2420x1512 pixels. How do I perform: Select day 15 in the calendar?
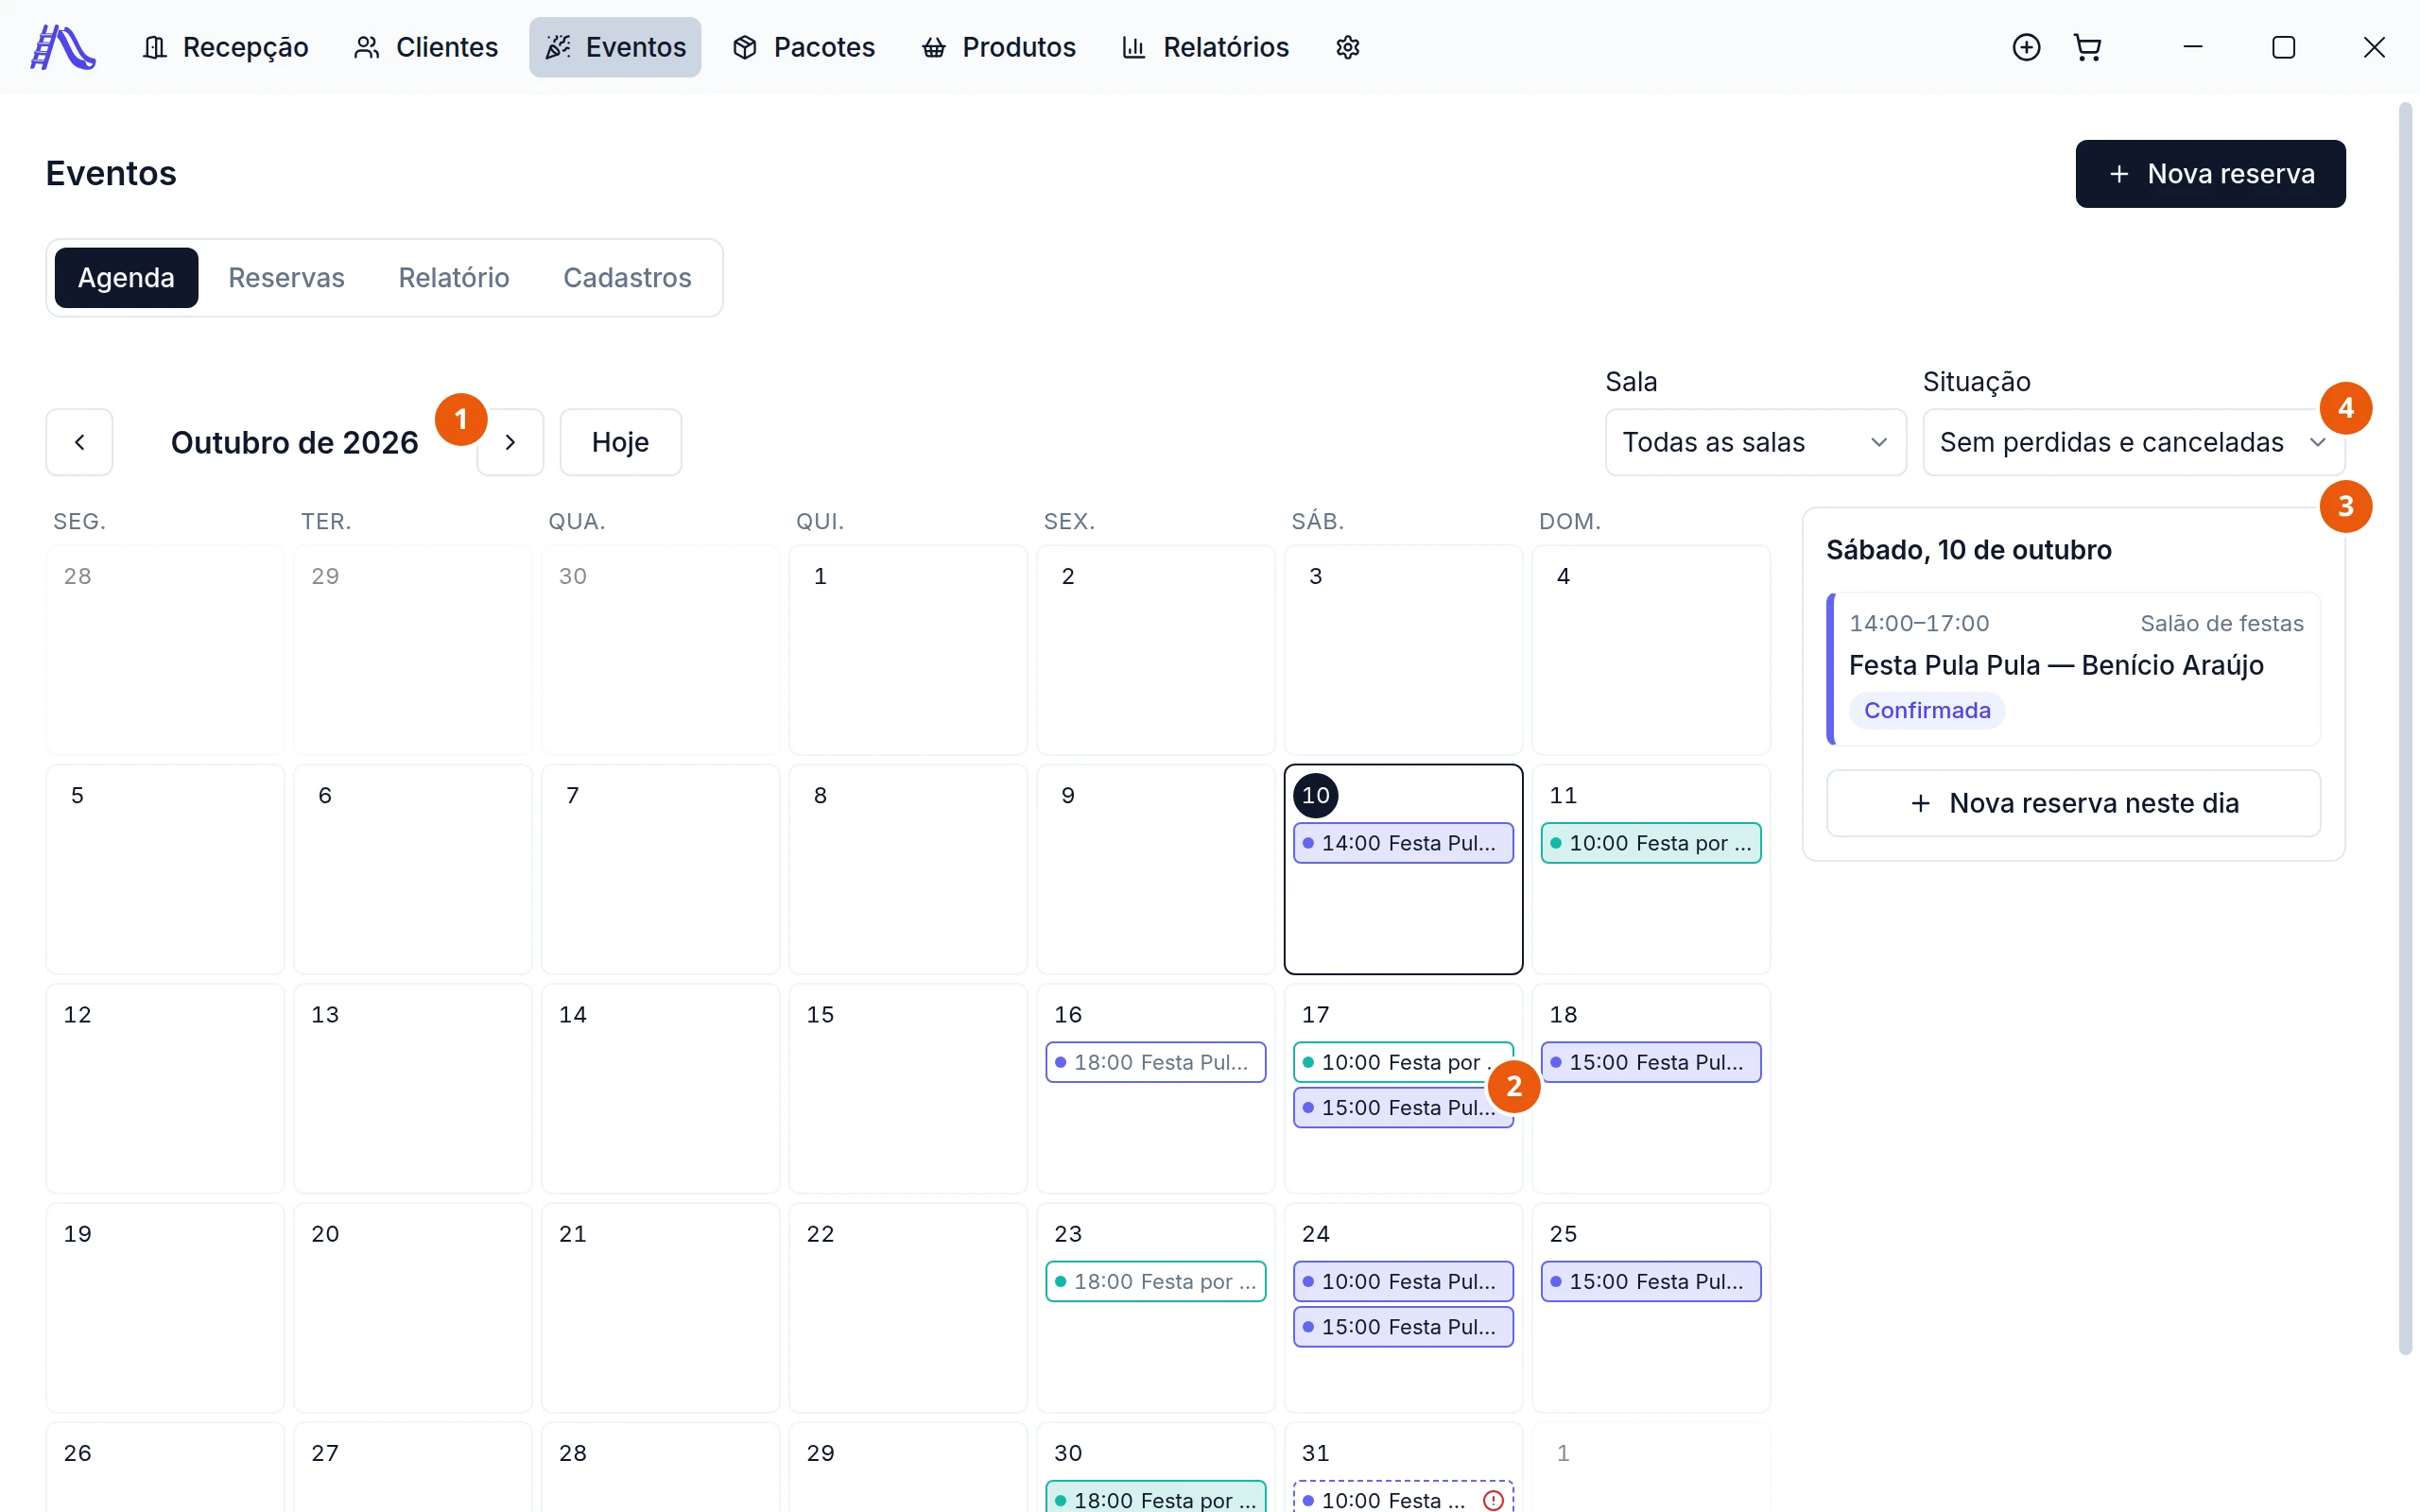coord(908,1089)
